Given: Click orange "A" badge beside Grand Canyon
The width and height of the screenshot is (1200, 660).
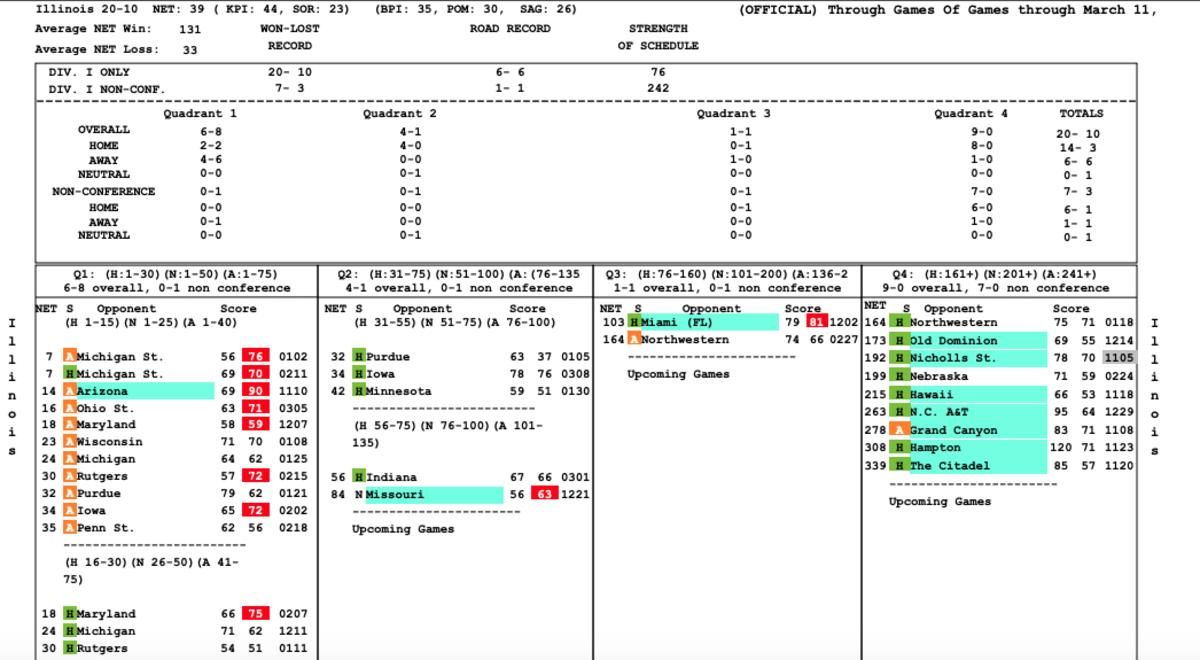Looking at the screenshot, I should click(x=899, y=430).
